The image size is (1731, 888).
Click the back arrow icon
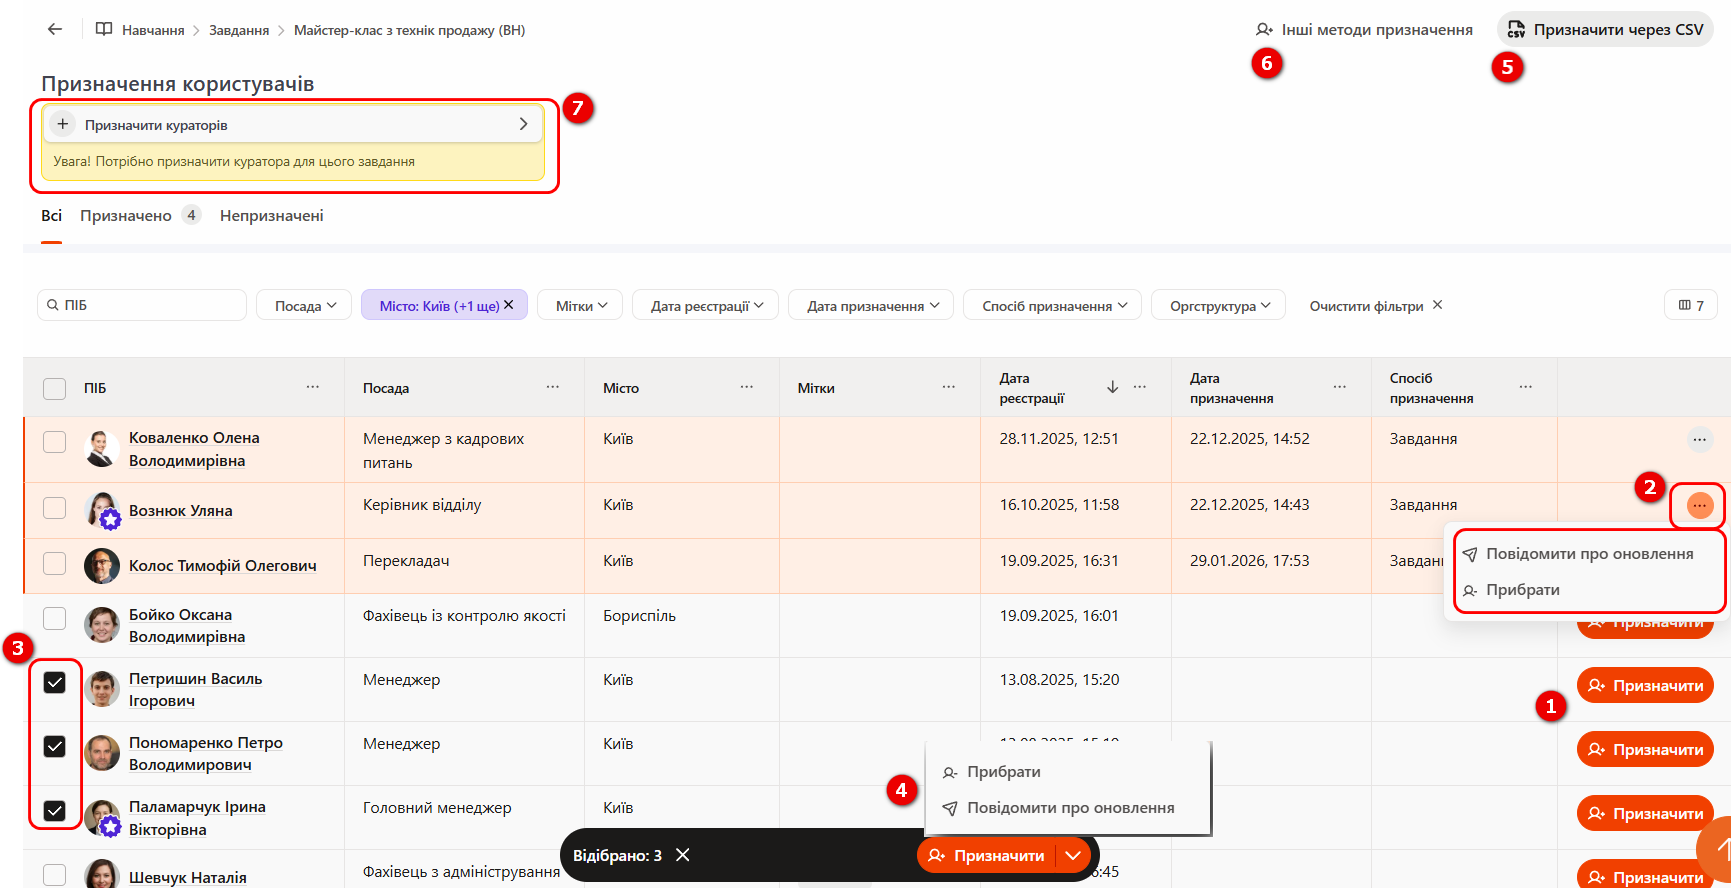click(55, 30)
